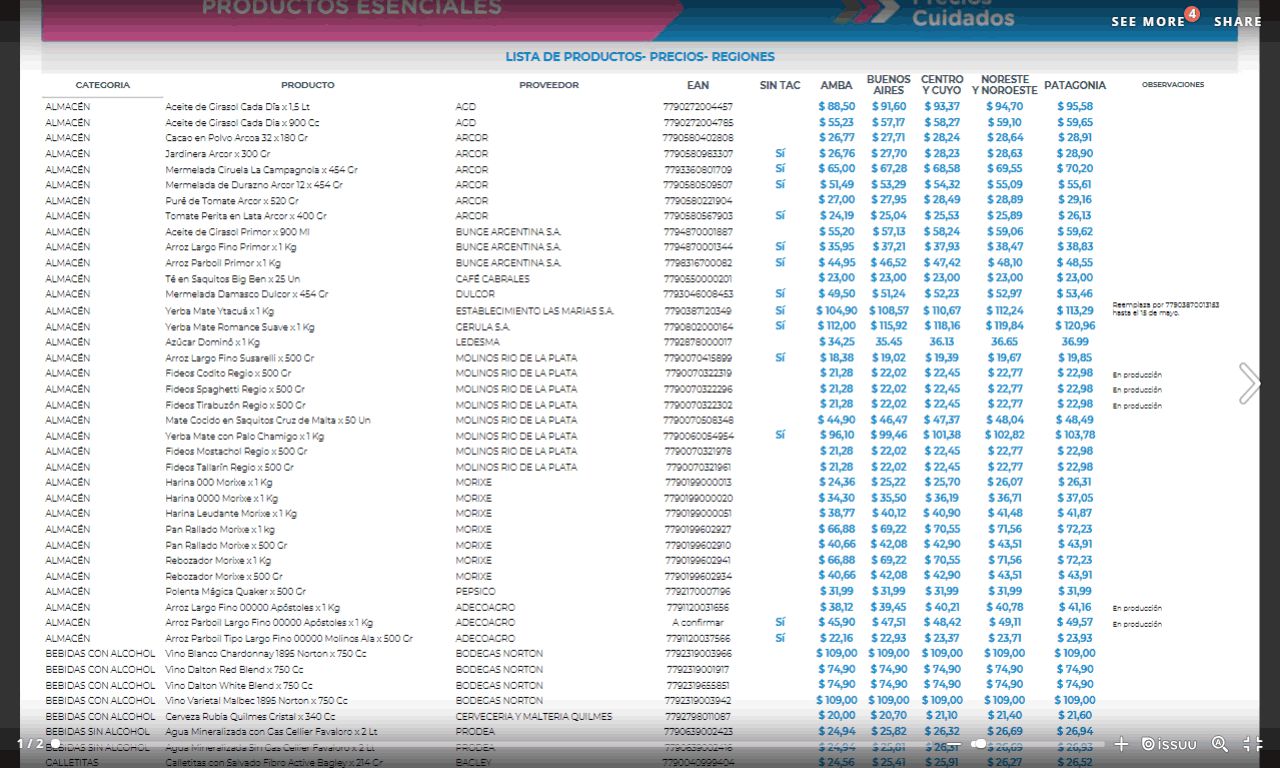Screen dimensions: 1280x768
Task: Click the SIN TAC column header
Action: [780, 85]
